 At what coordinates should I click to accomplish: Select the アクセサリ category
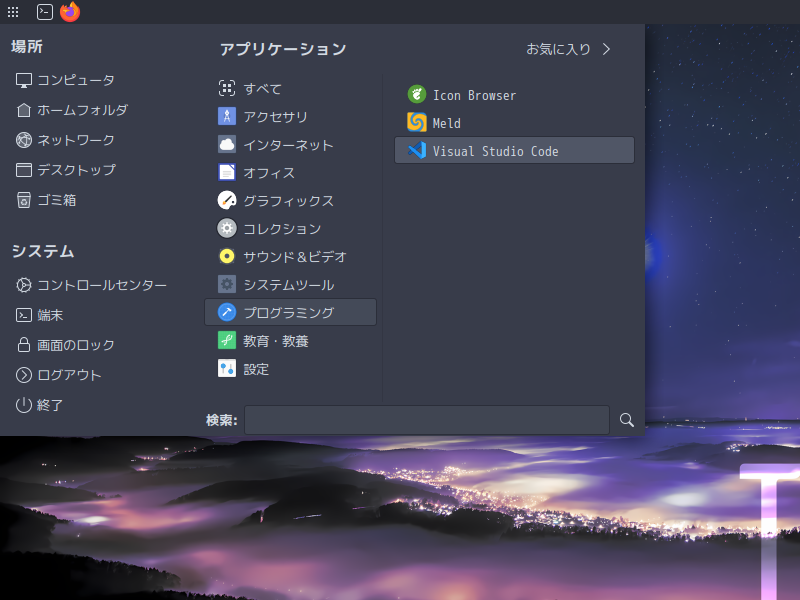click(273, 116)
